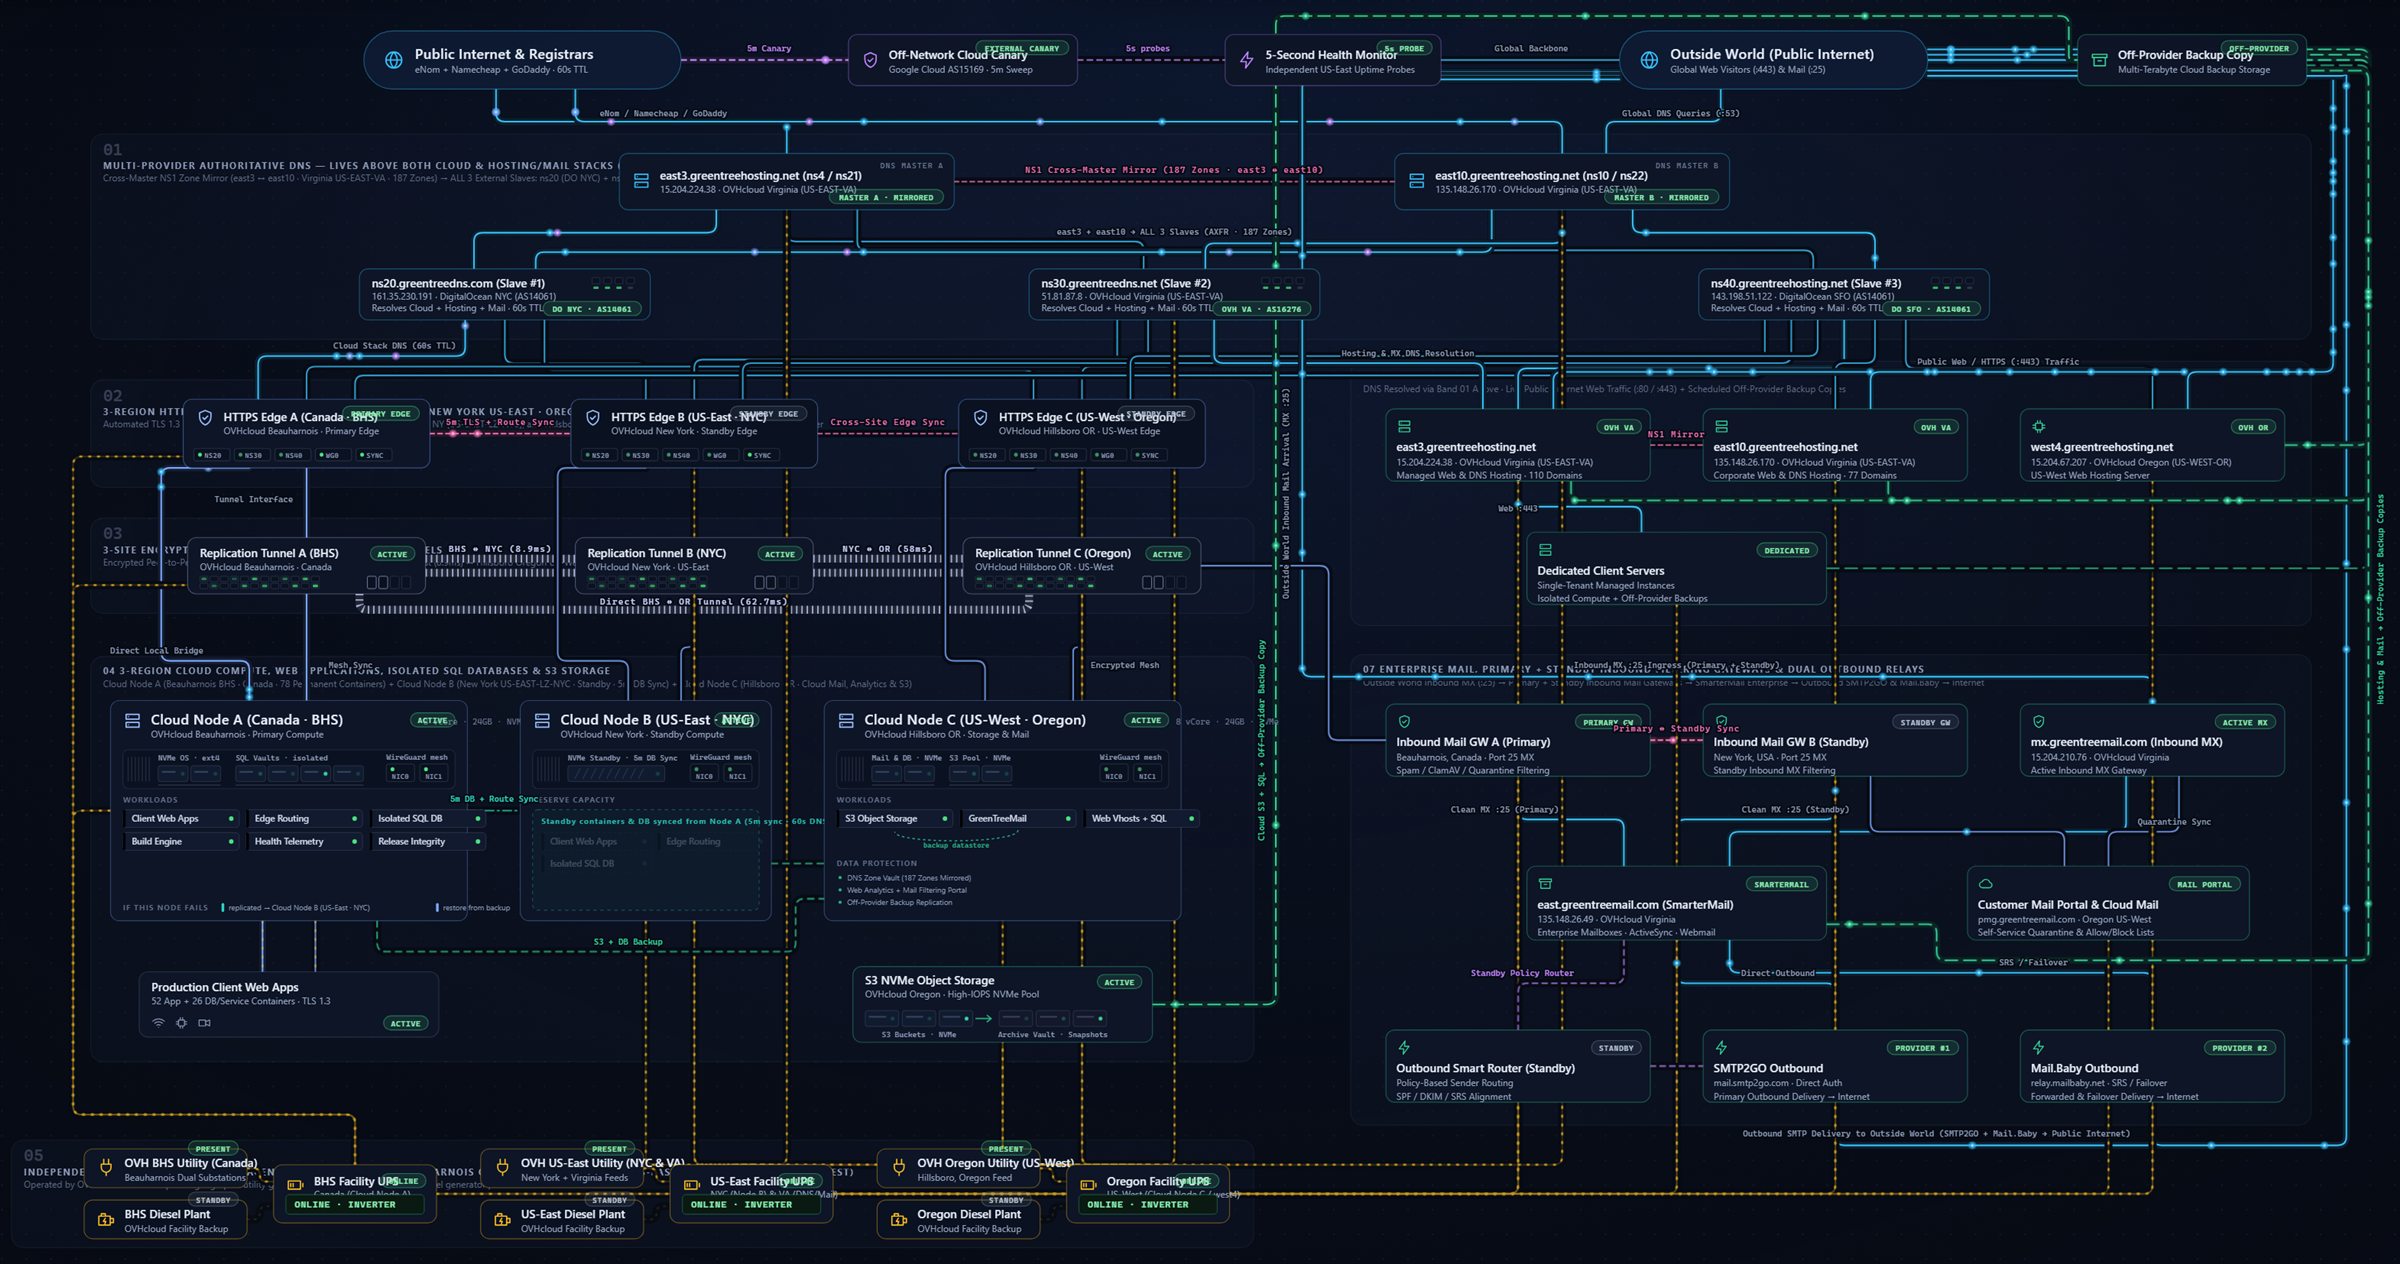Click the ACTIVE badge on Replication Tunnel A
This screenshot has width=2400, height=1264.
coord(392,554)
